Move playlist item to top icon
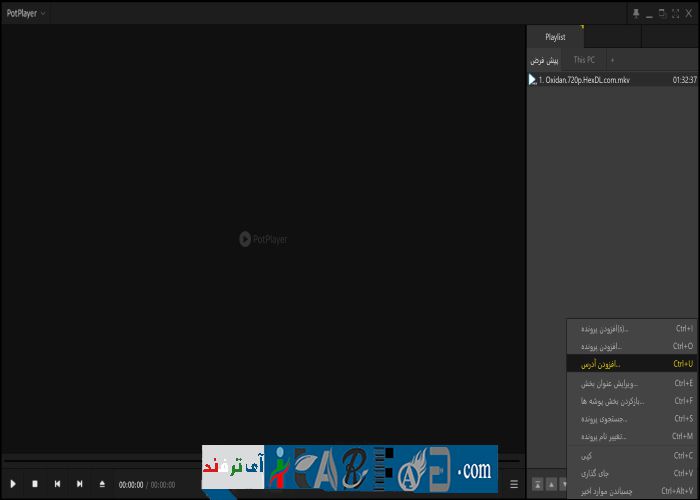700x500 pixels. click(538, 484)
